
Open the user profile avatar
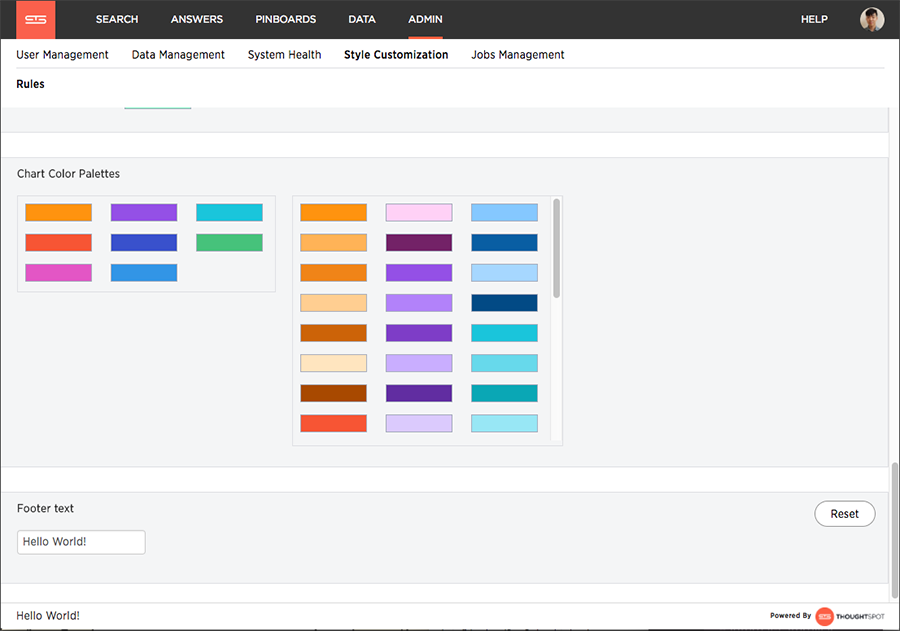pos(872,20)
